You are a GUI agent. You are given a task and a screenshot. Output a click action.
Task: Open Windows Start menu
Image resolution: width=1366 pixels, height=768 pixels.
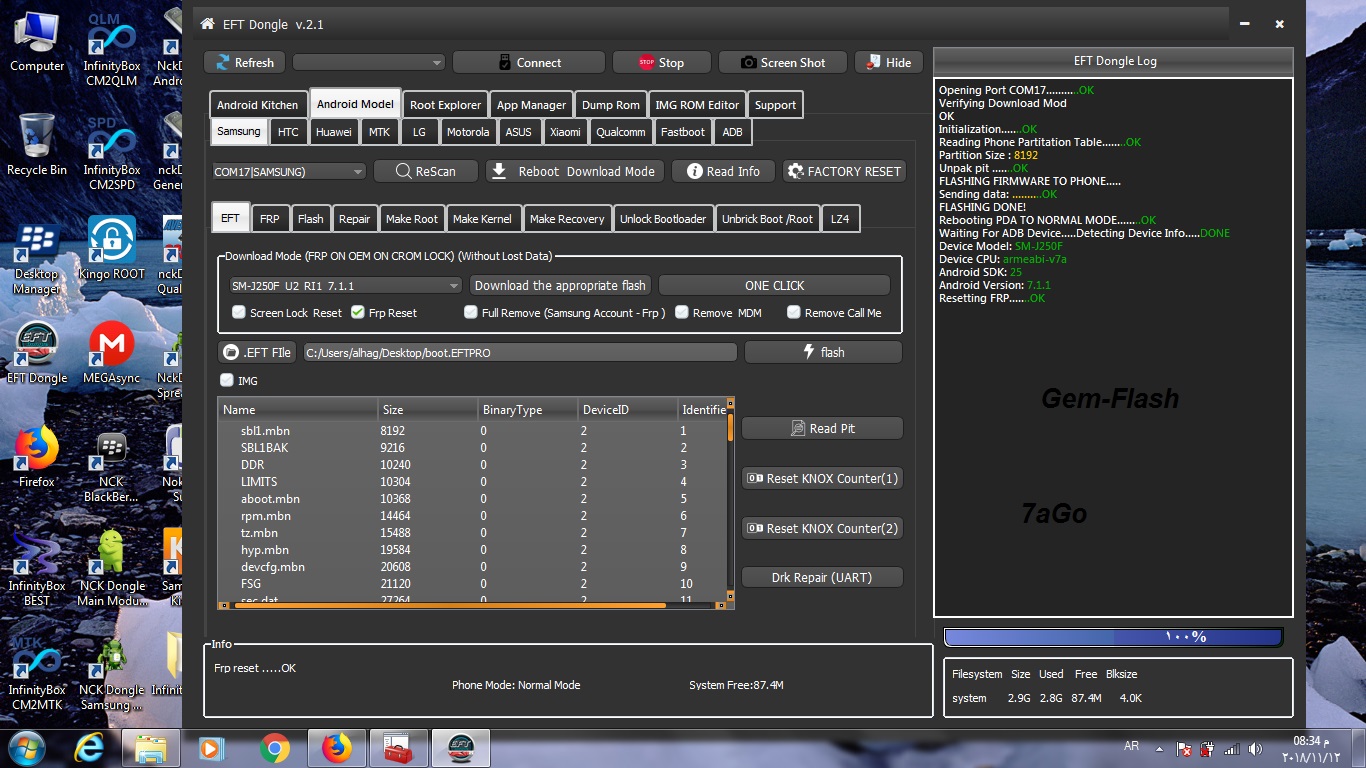26,747
